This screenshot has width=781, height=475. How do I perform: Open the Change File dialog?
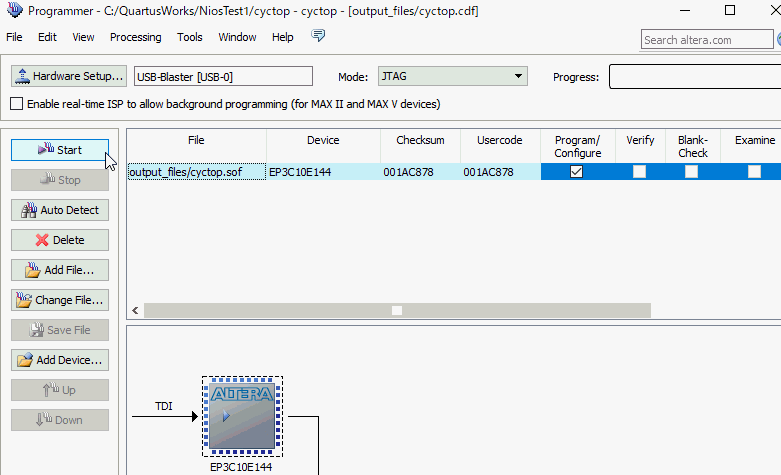60,300
